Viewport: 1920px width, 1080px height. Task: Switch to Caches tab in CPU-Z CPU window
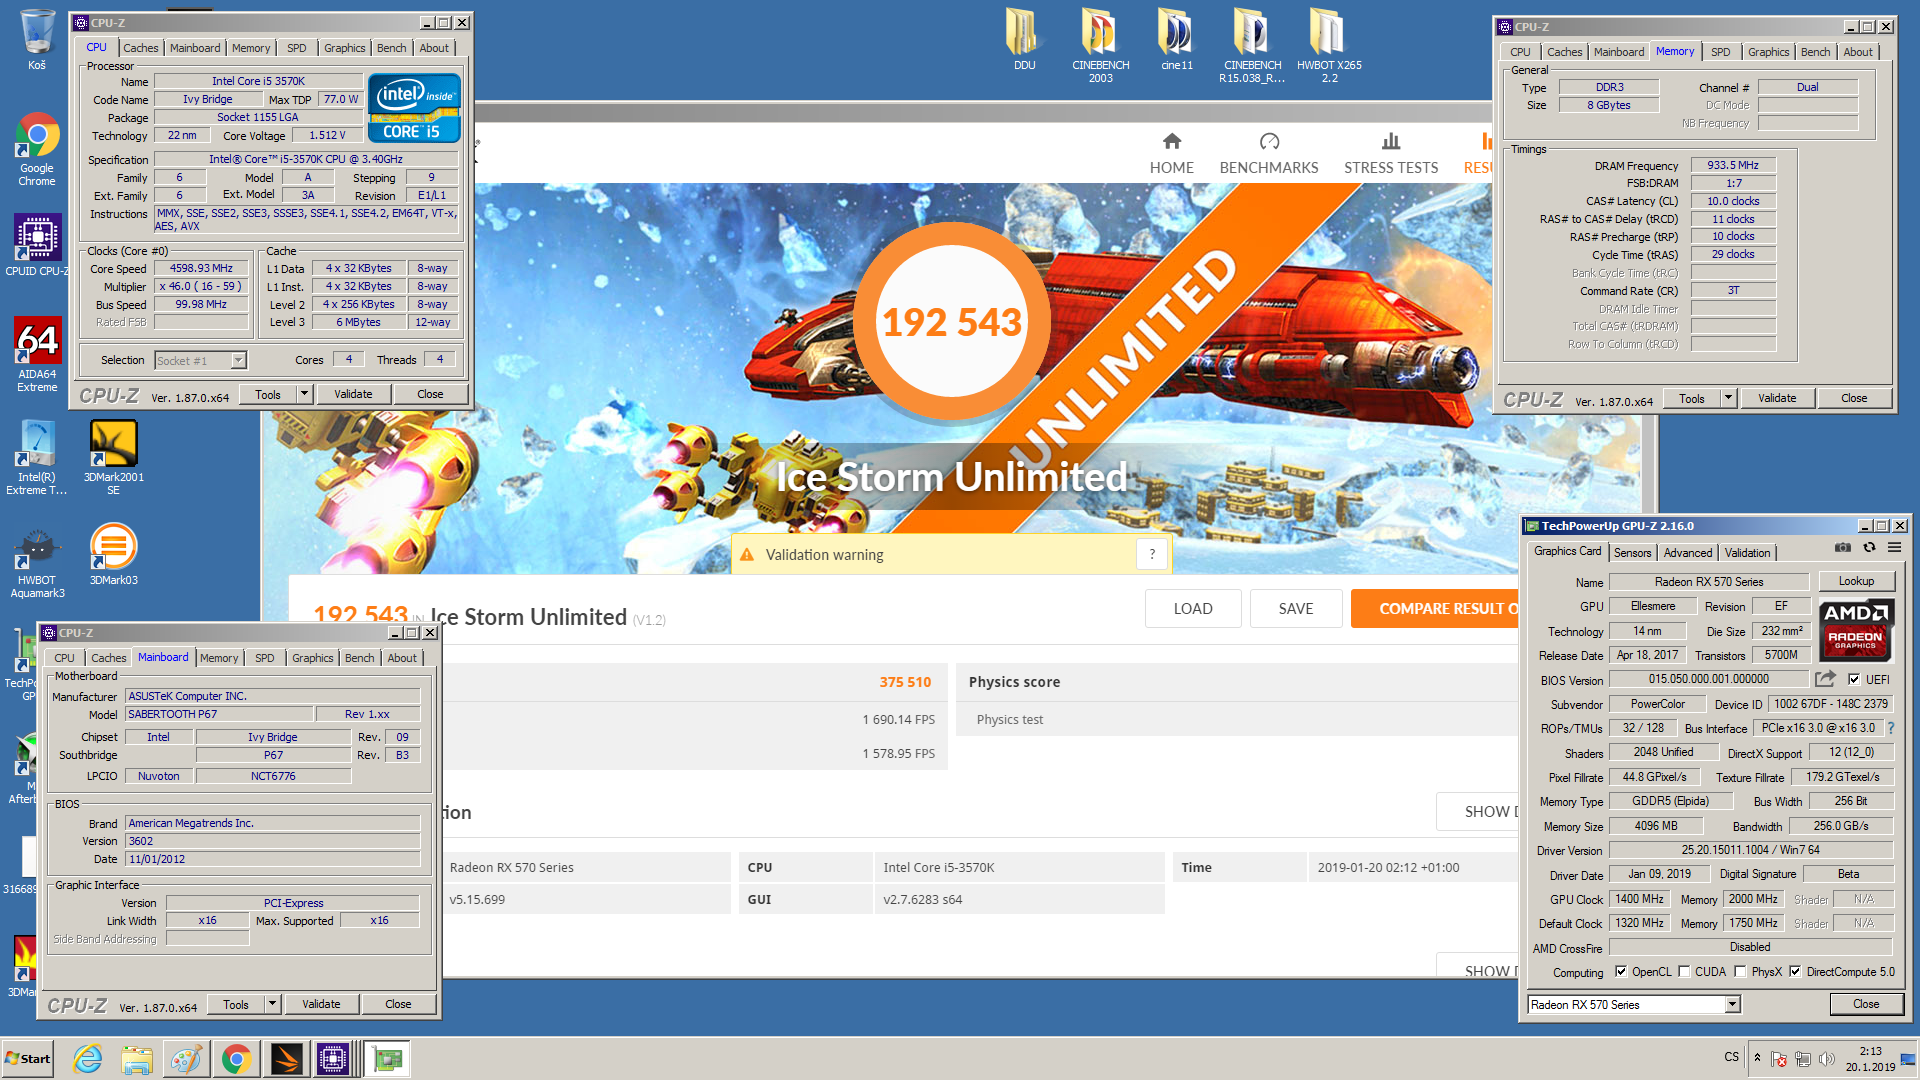140,48
